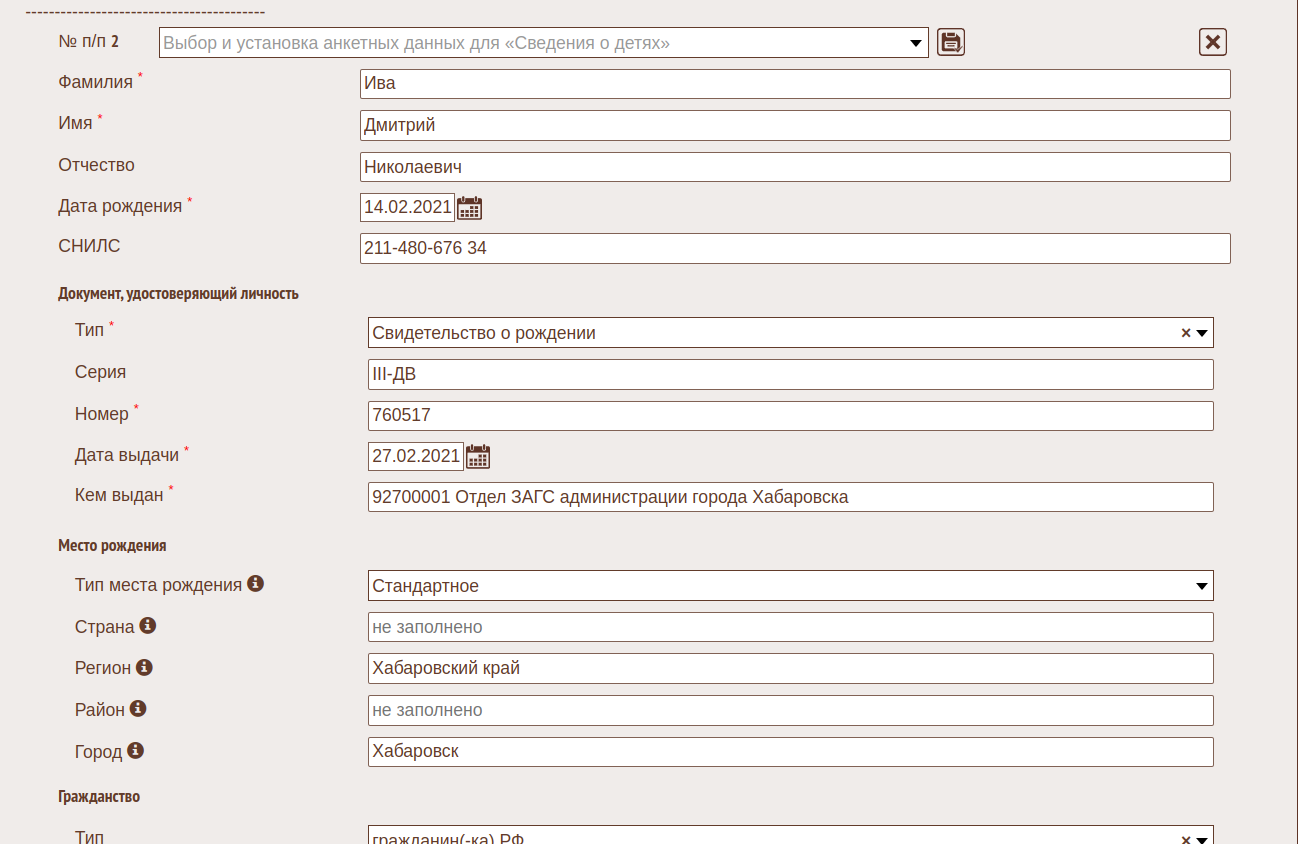1298x844 pixels.
Task: Click info icon next to Район
Action: point(138,708)
